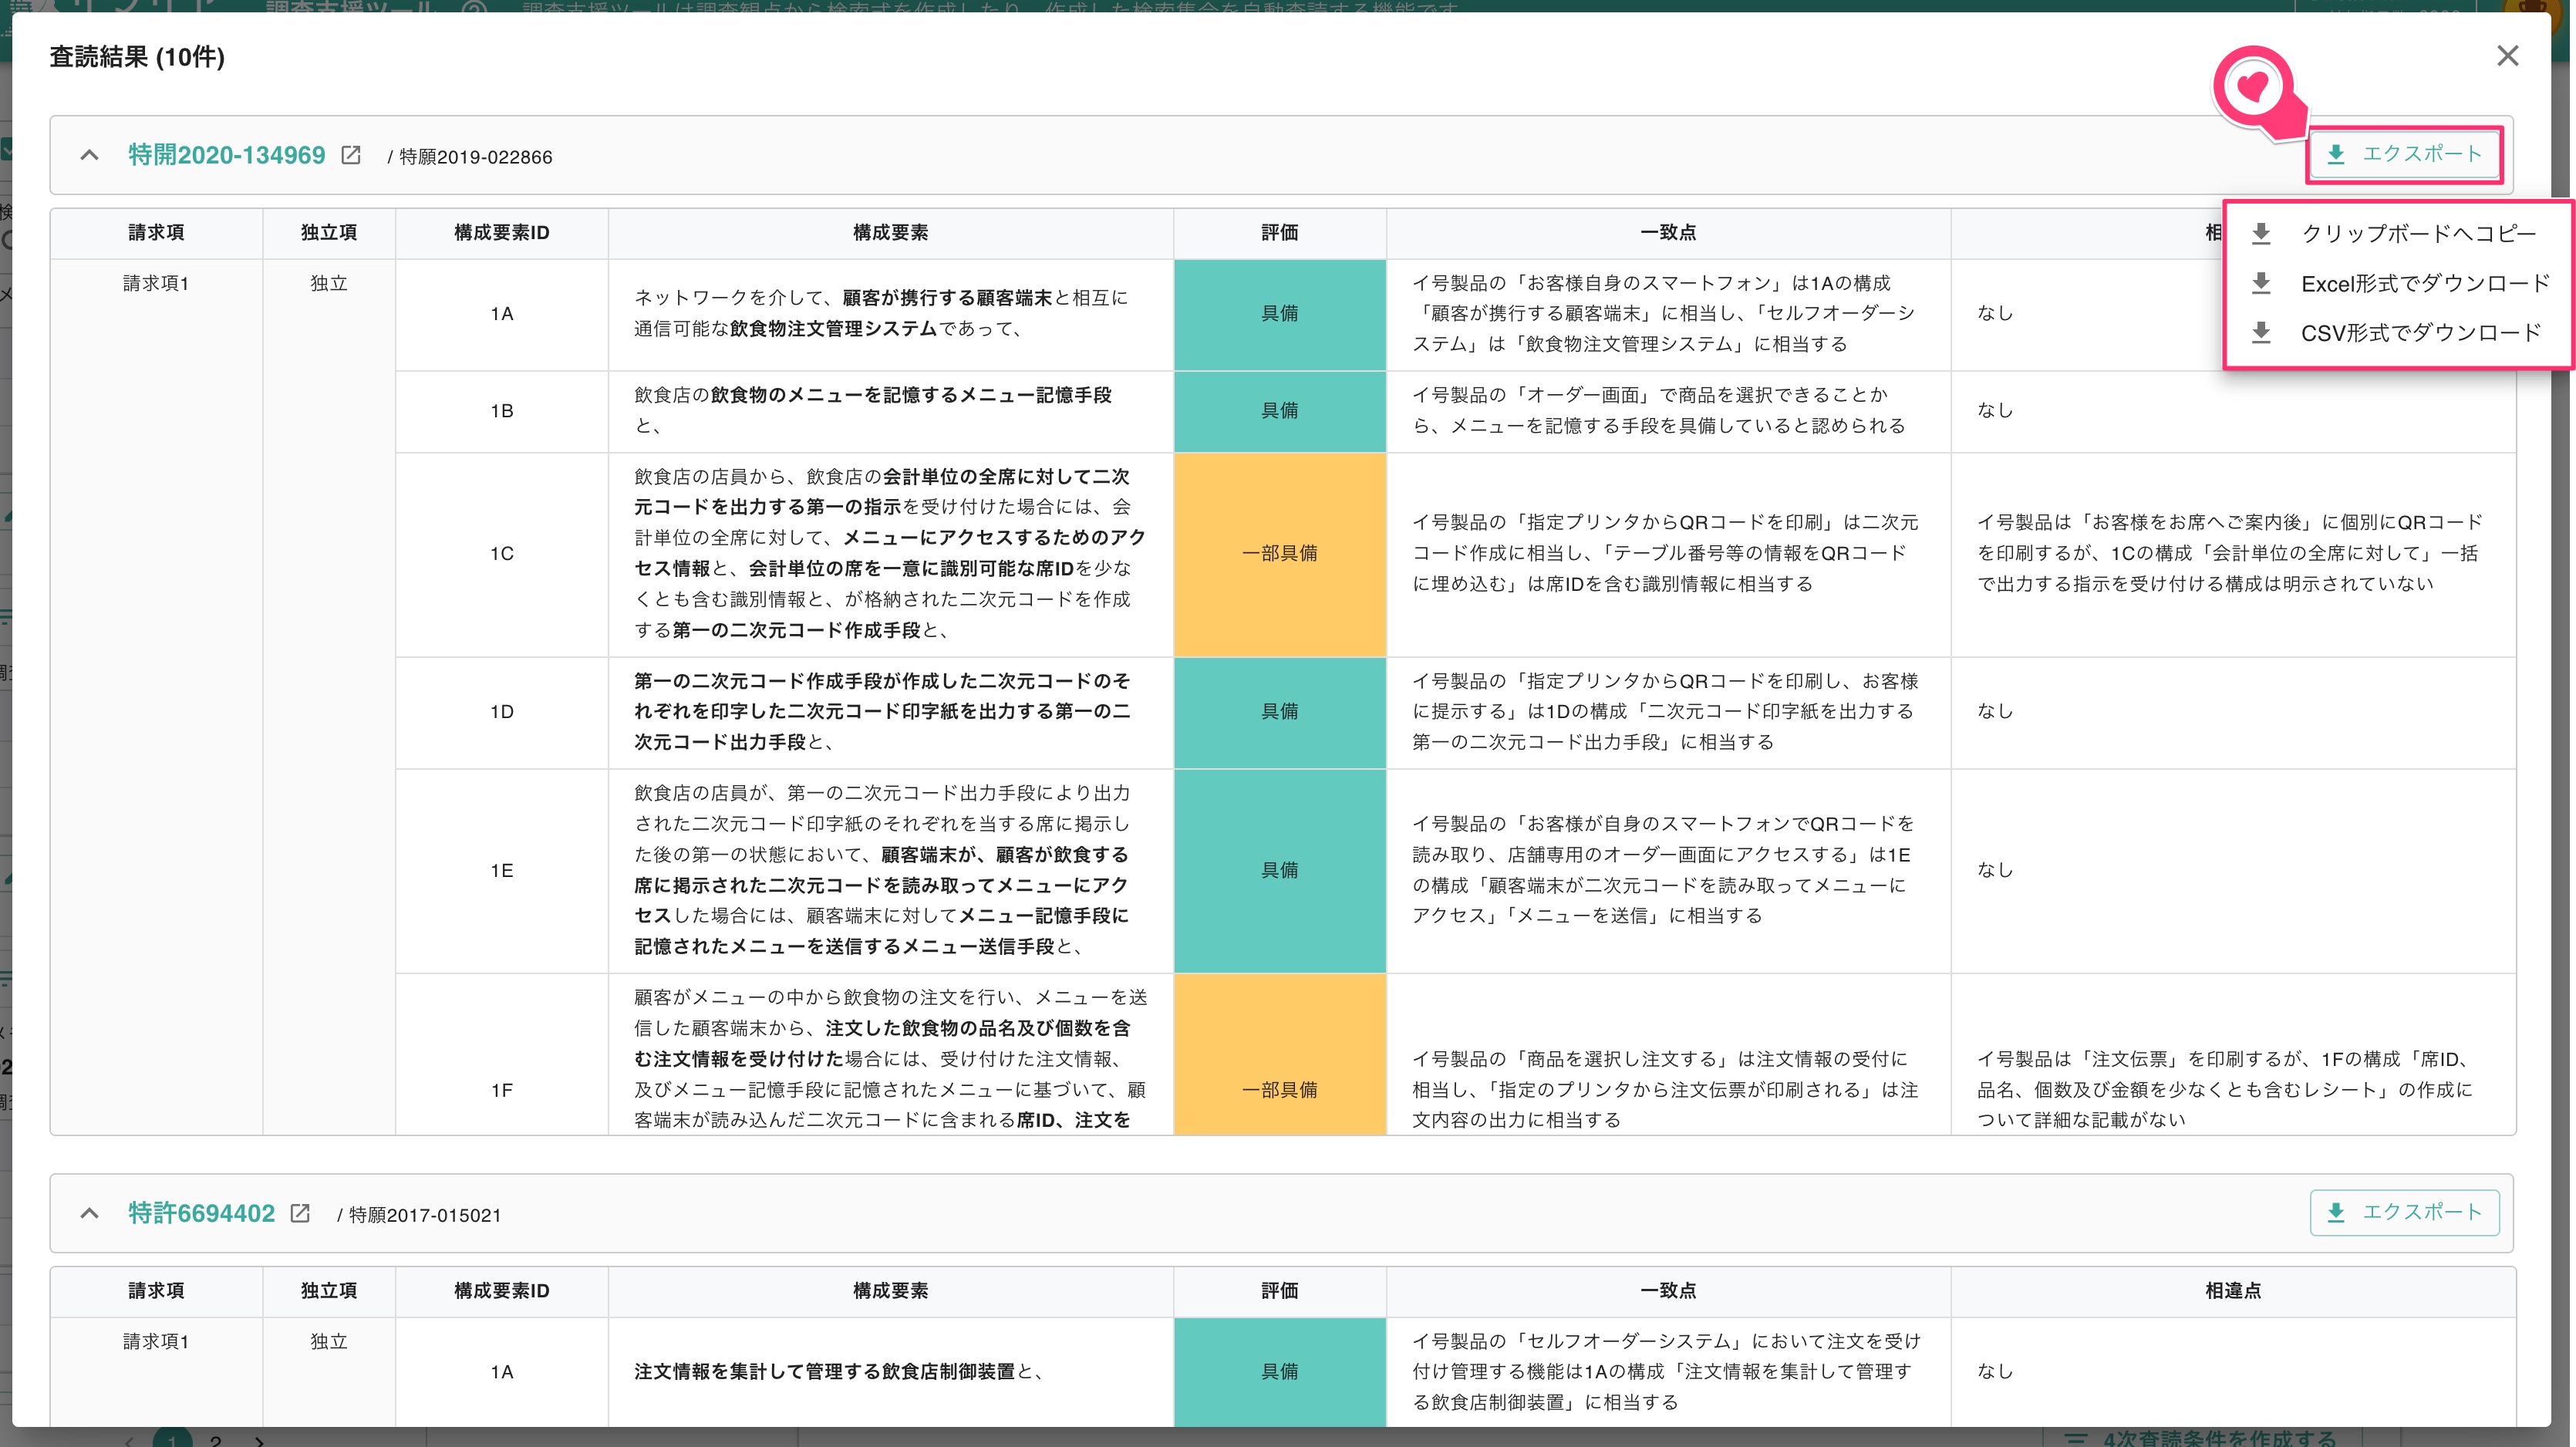Screen dimensions: 2576x1447
Task: Open external link icon beside 特開2020-134969
Action: pyautogui.click(x=351, y=155)
